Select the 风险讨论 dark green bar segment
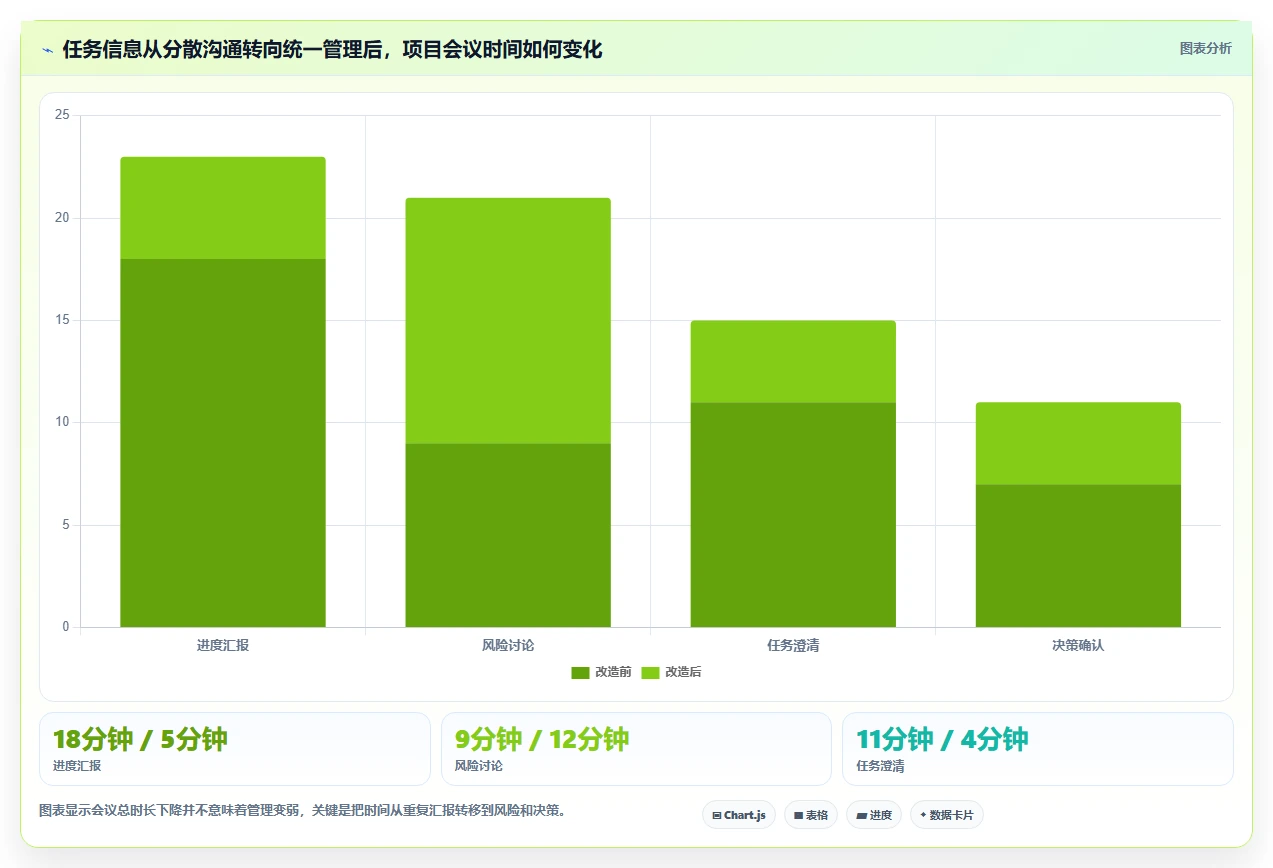The image size is (1273, 868). pos(508,535)
